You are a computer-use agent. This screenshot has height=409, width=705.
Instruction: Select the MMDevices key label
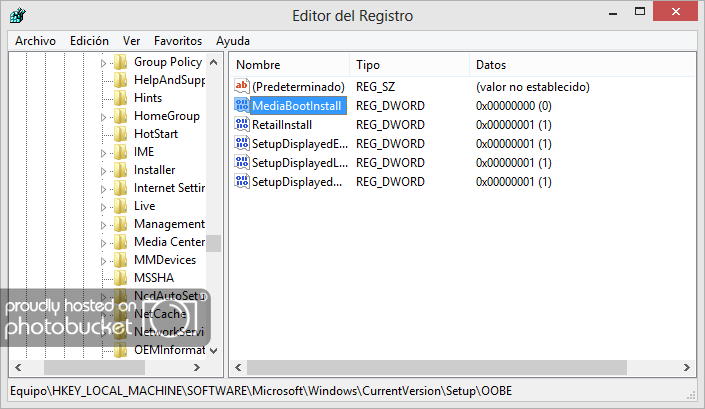(x=165, y=259)
